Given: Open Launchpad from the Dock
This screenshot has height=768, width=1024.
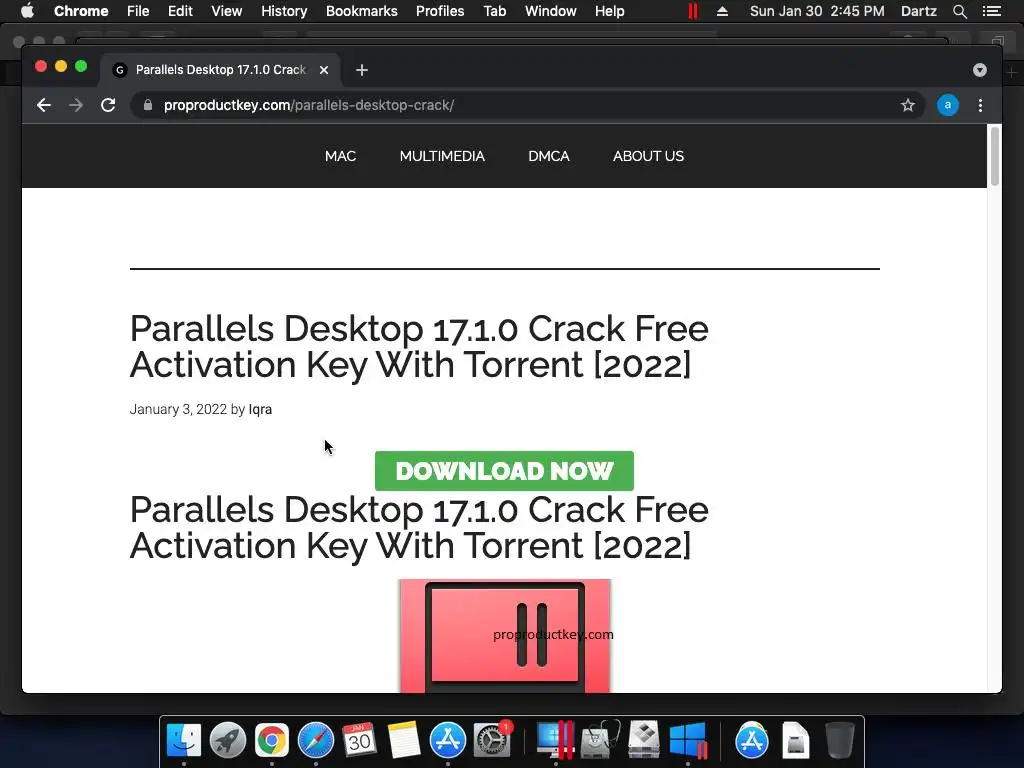Looking at the screenshot, I should (228, 741).
